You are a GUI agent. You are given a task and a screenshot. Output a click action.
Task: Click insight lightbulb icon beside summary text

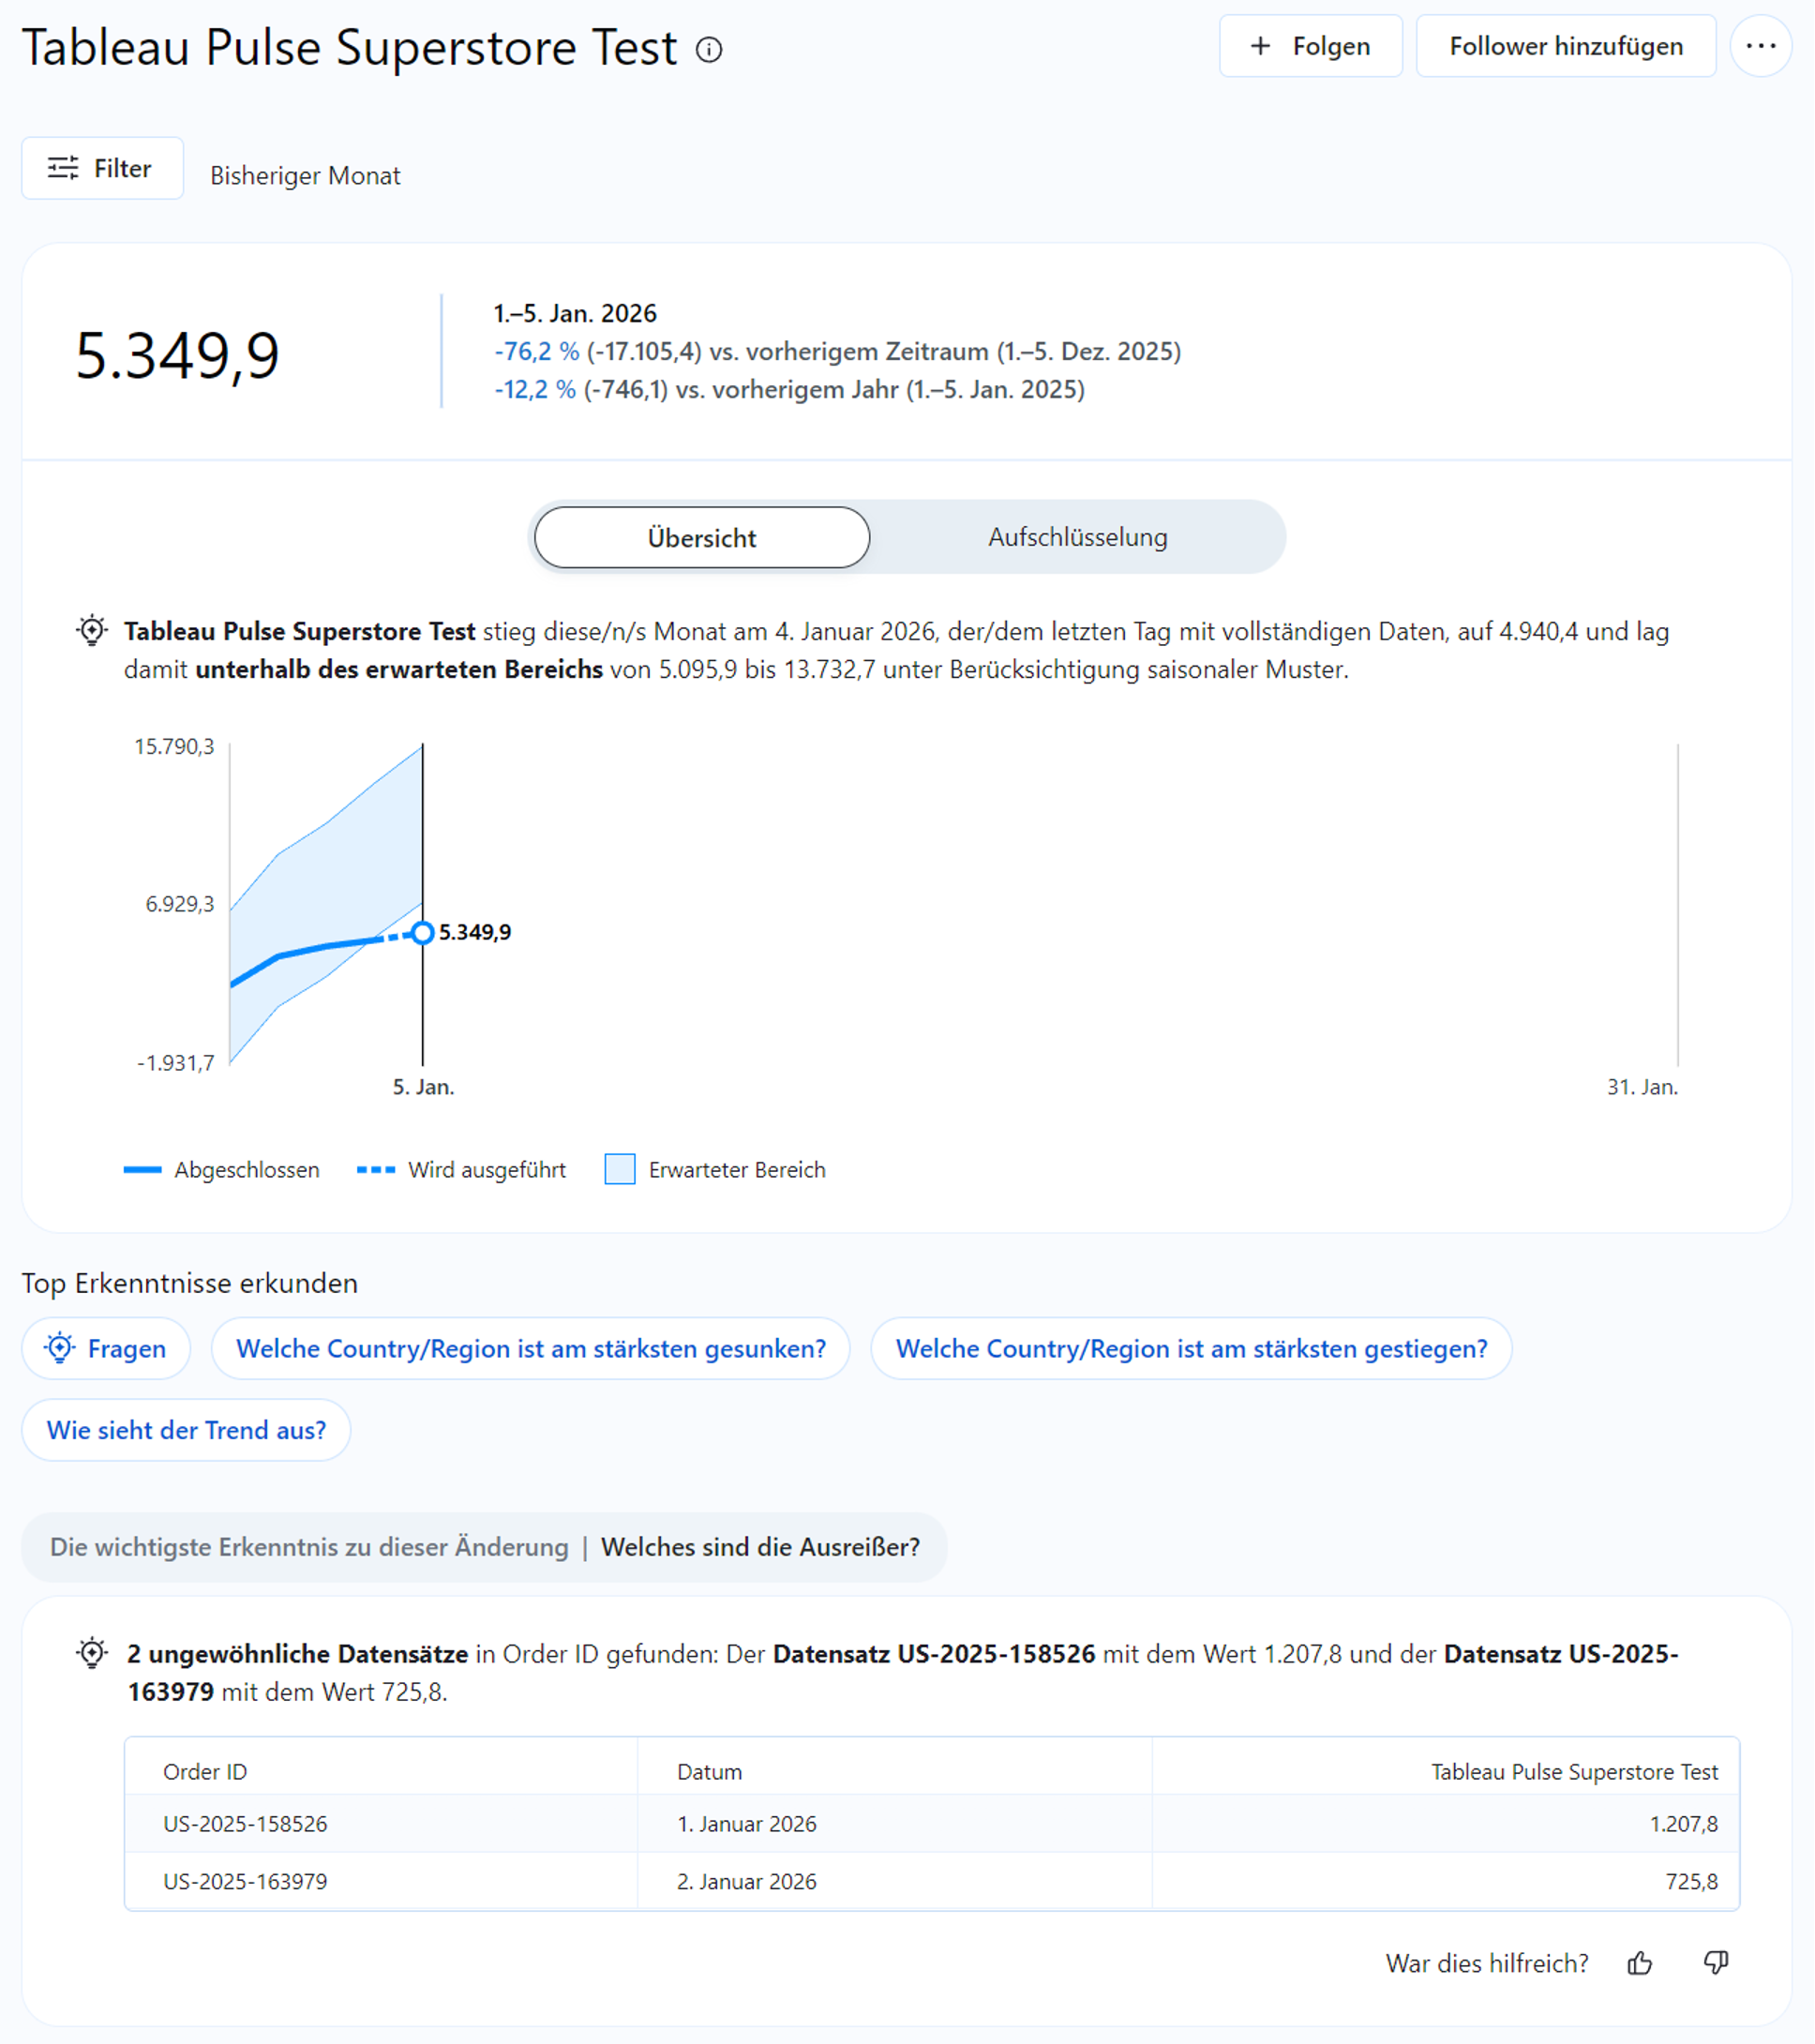(92, 631)
